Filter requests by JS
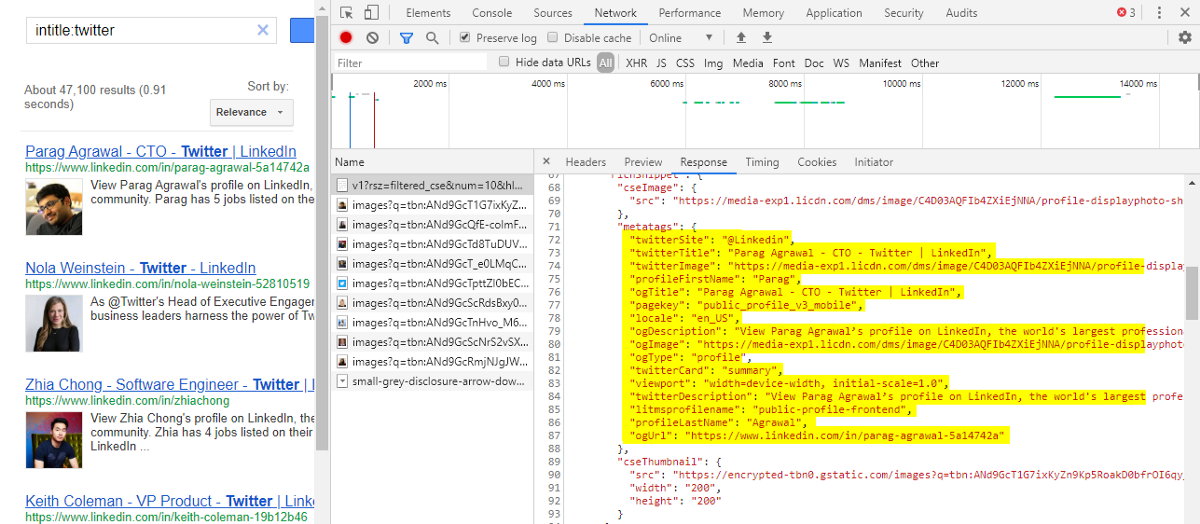 [x=661, y=63]
